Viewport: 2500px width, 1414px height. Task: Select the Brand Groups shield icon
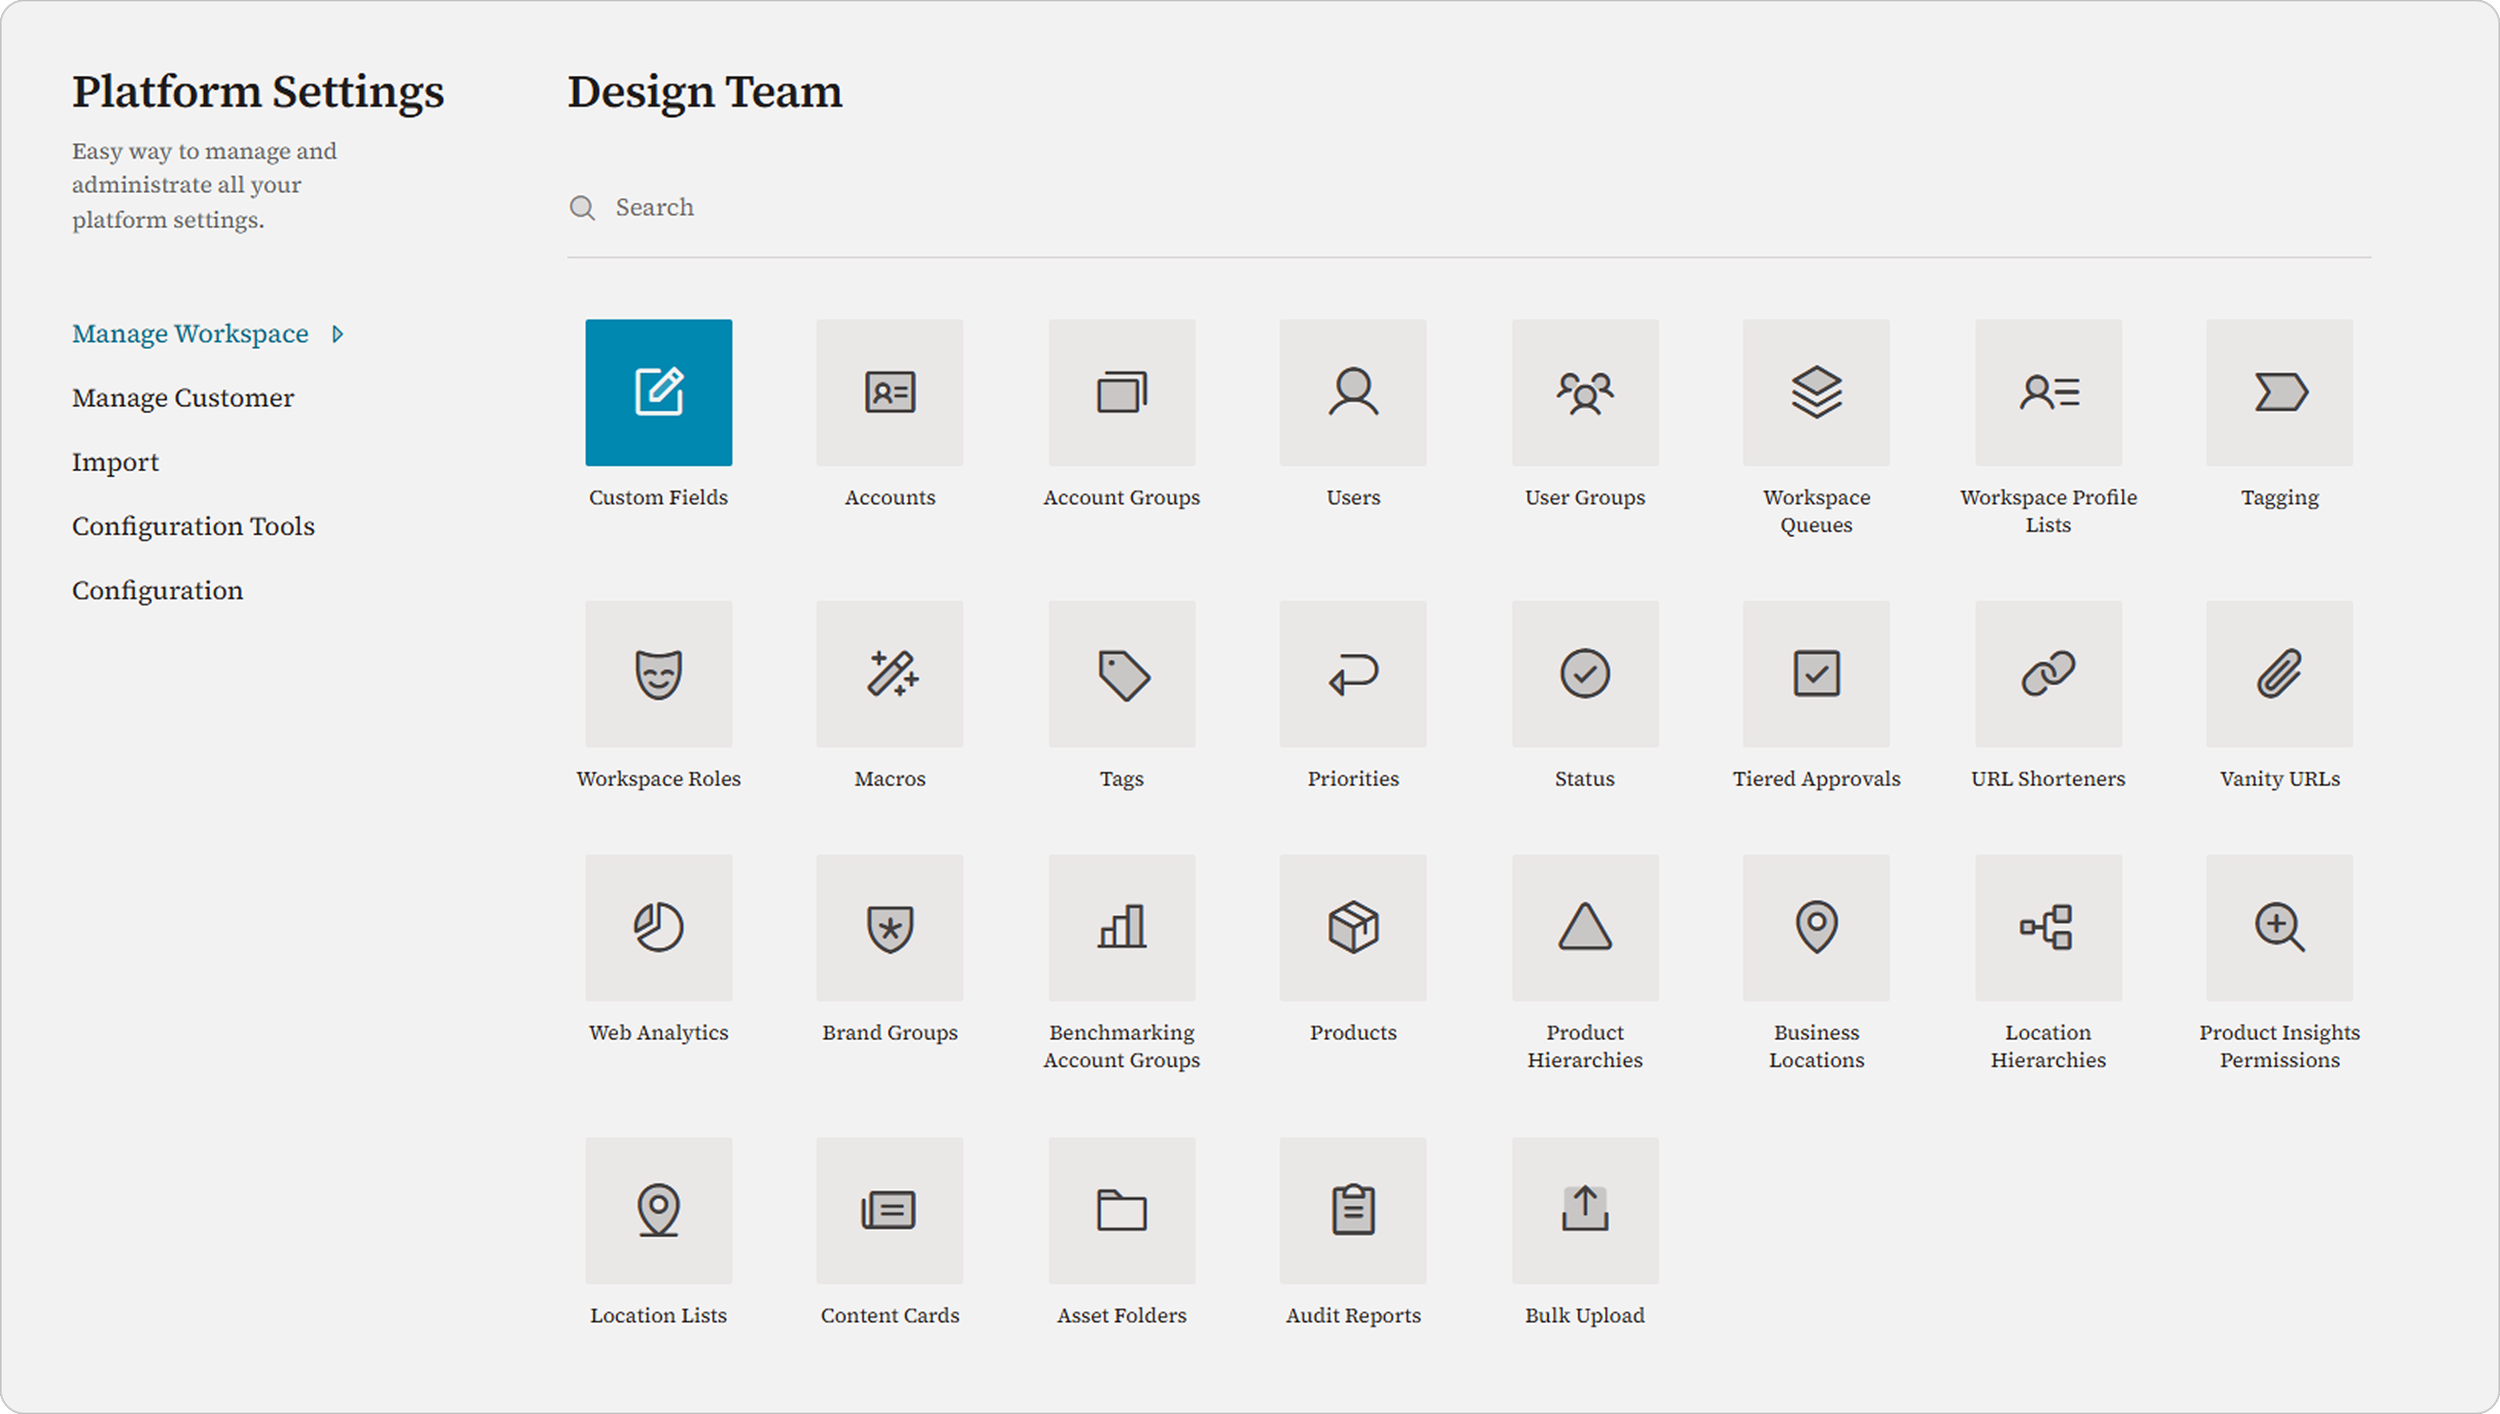click(x=890, y=927)
